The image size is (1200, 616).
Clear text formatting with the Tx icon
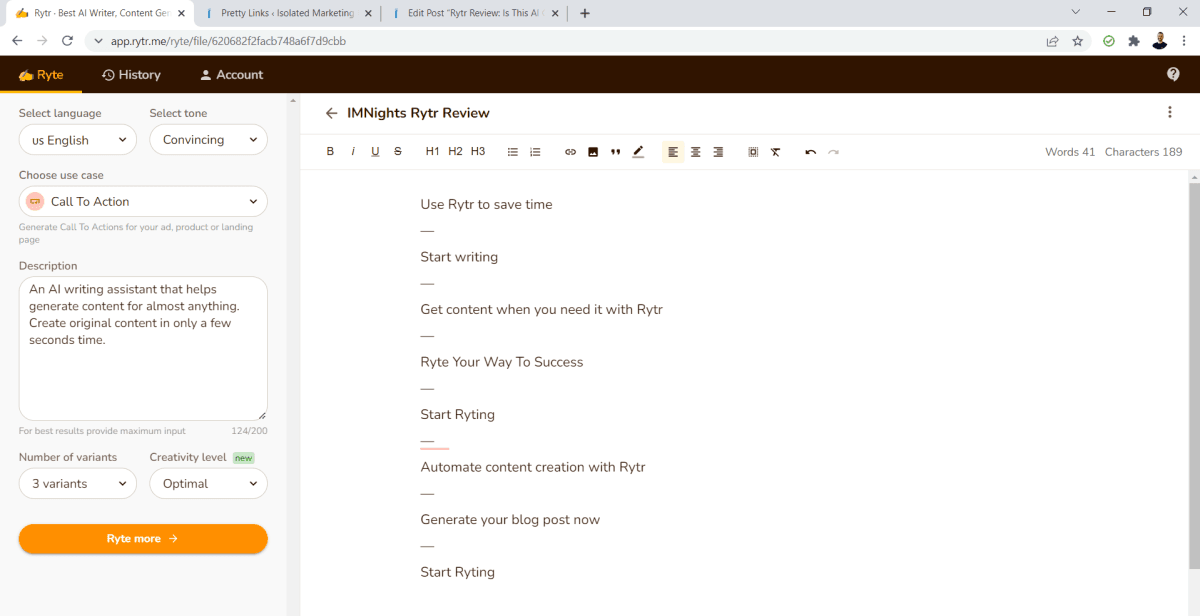[775, 152]
